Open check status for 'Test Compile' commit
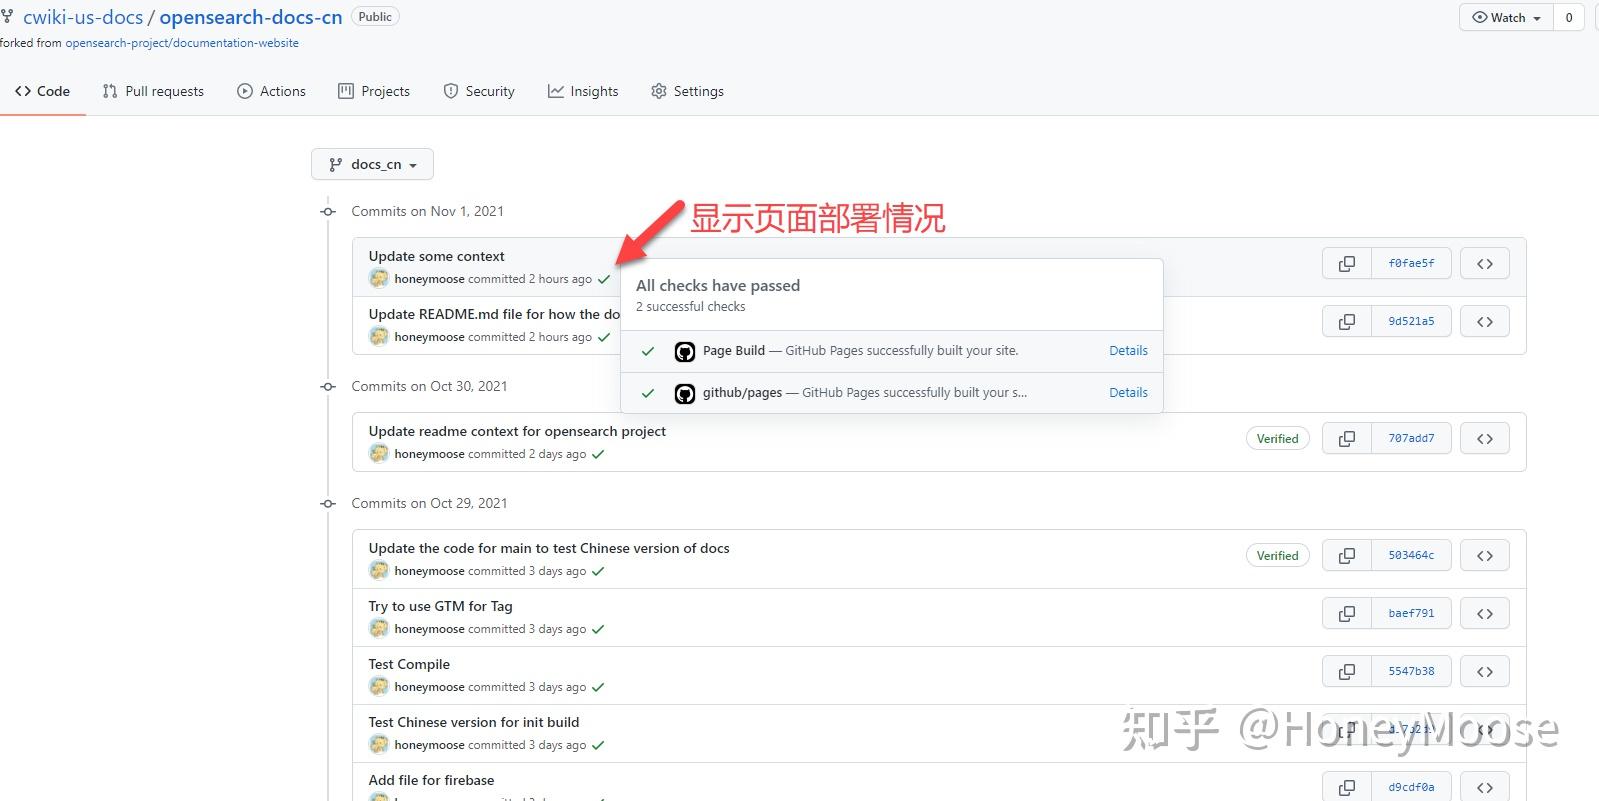The height and width of the screenshot is (801, 1599). (598, 687)
